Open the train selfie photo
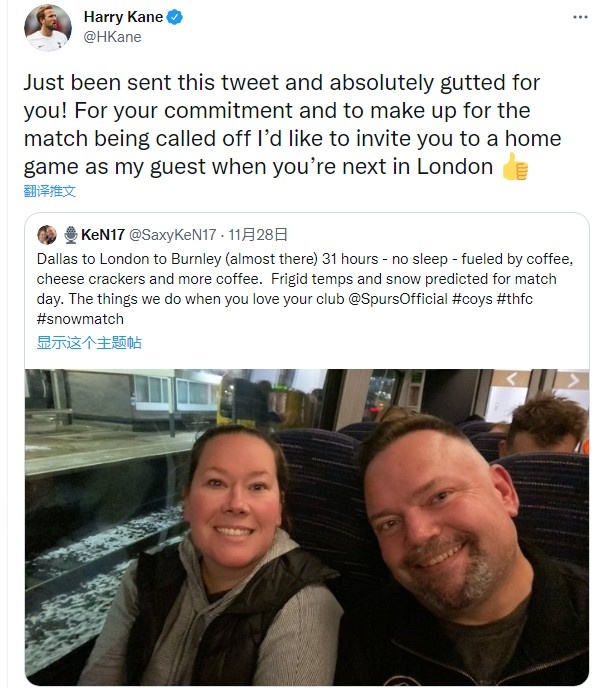603x688 pixels. pyautogui.click(x=307, y=527)
